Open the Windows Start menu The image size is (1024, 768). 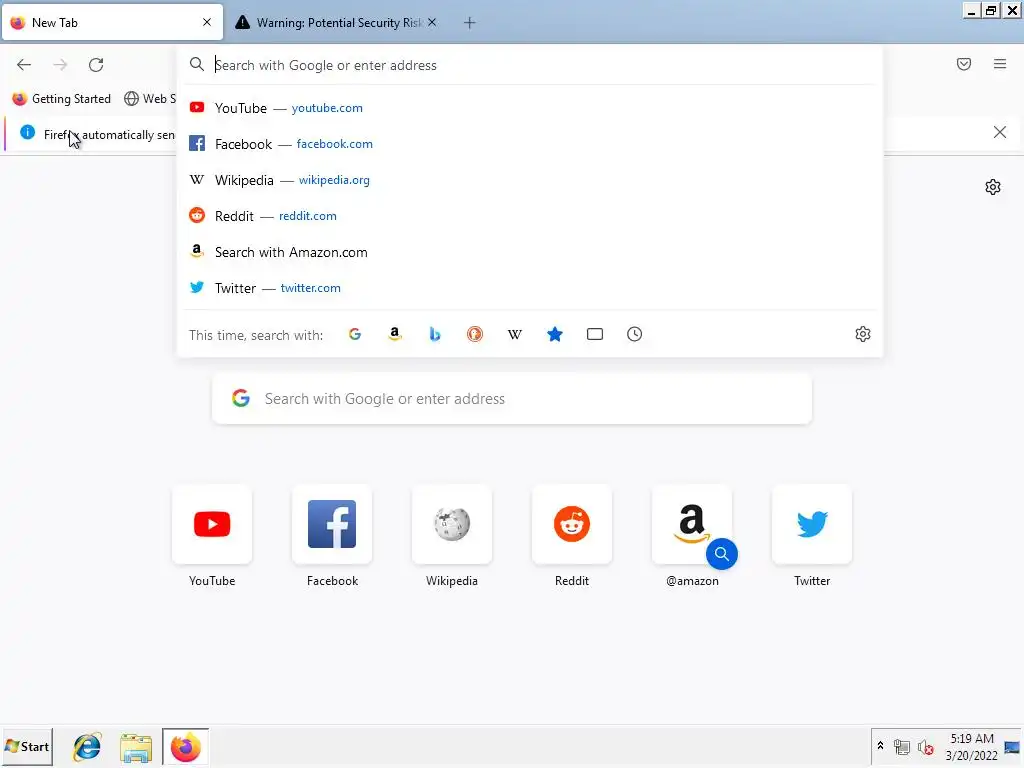27,746
